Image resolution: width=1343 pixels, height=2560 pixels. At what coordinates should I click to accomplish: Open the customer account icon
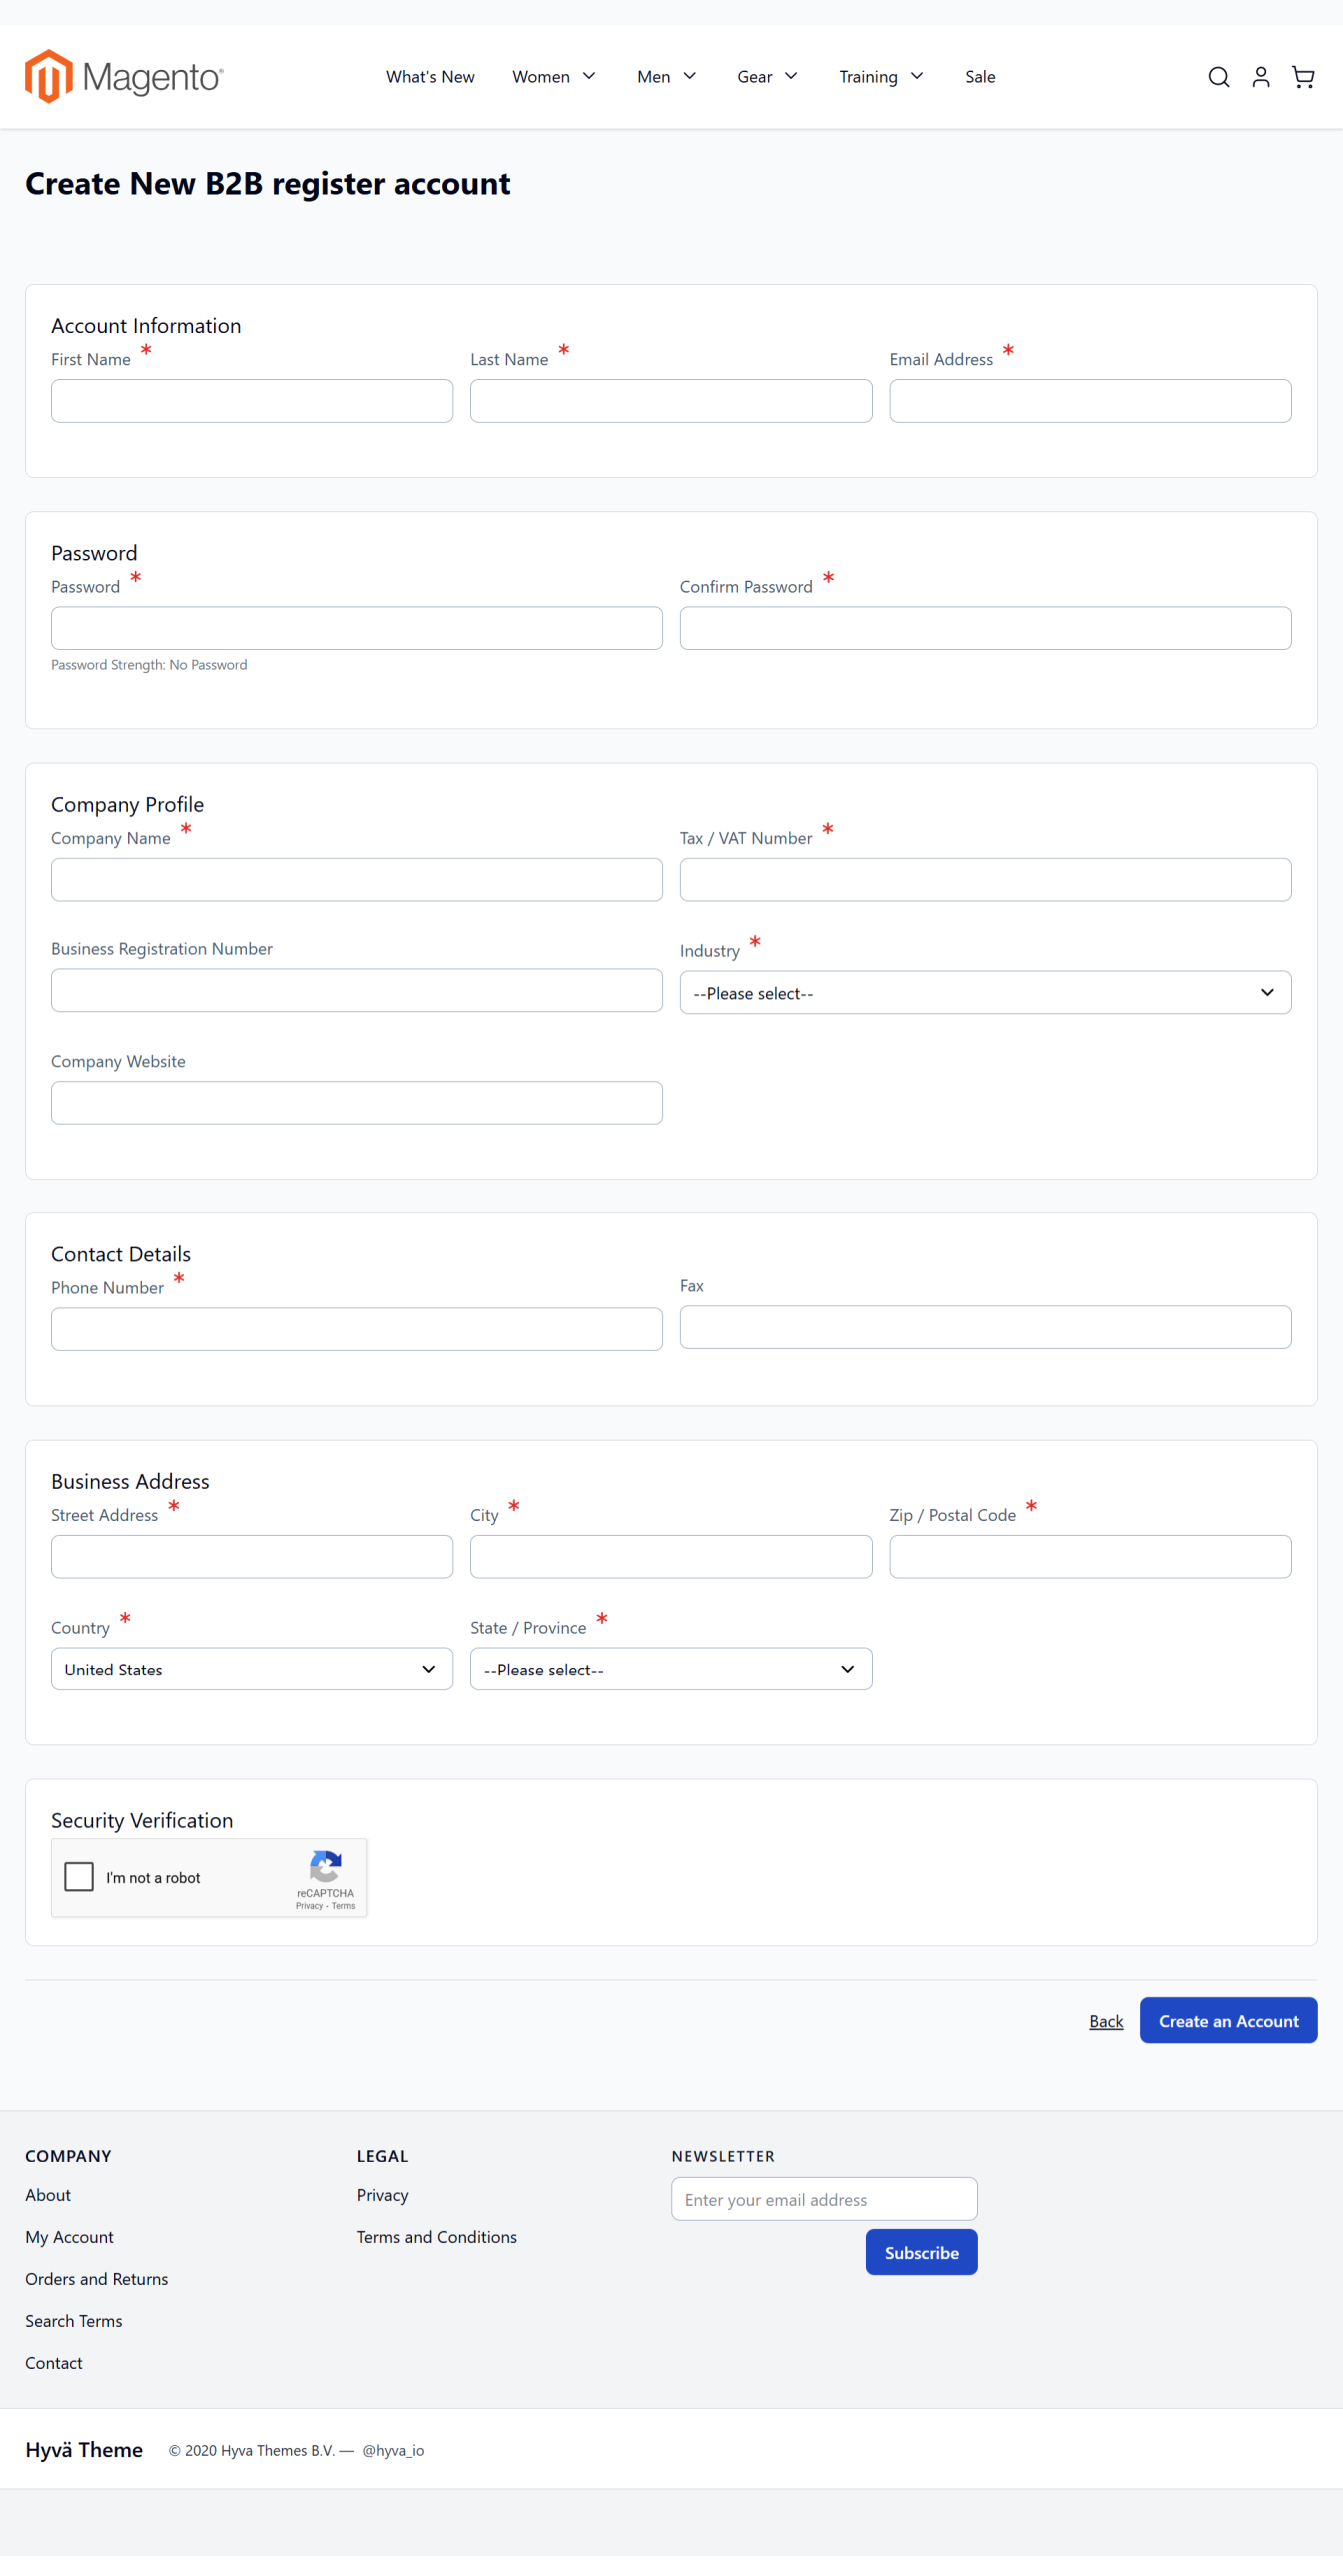1260,77
